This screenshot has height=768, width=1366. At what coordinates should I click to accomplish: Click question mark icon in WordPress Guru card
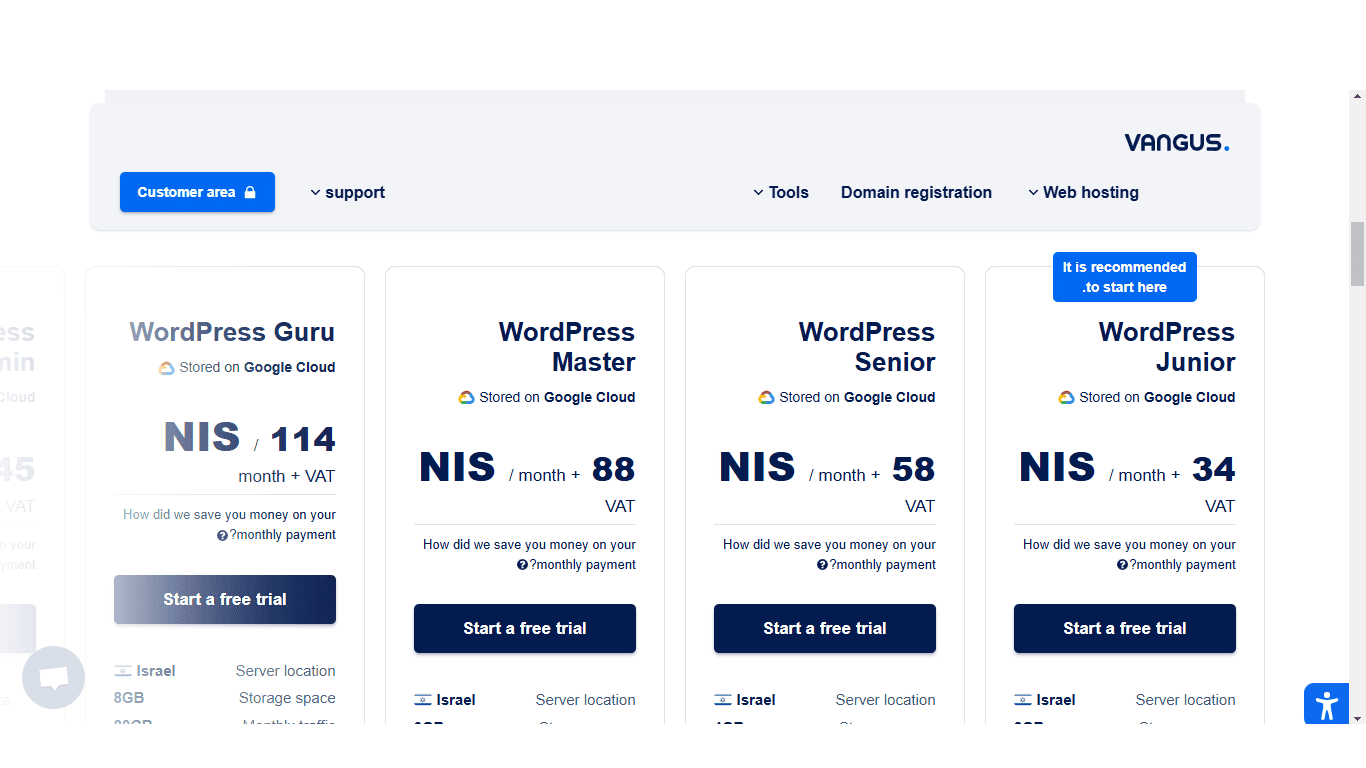pyautogui.click(x=222, y=536)
